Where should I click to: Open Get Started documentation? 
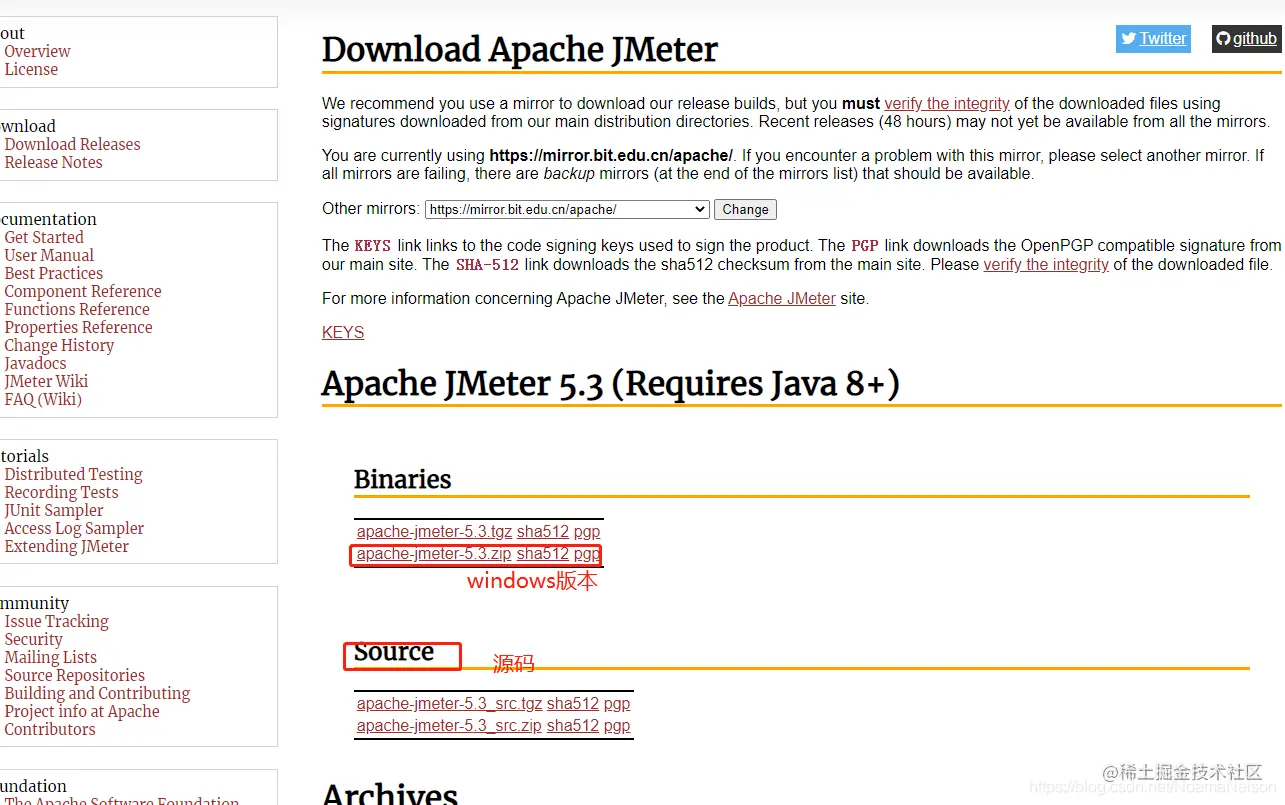pyautogui.click(x=44, y=237)
